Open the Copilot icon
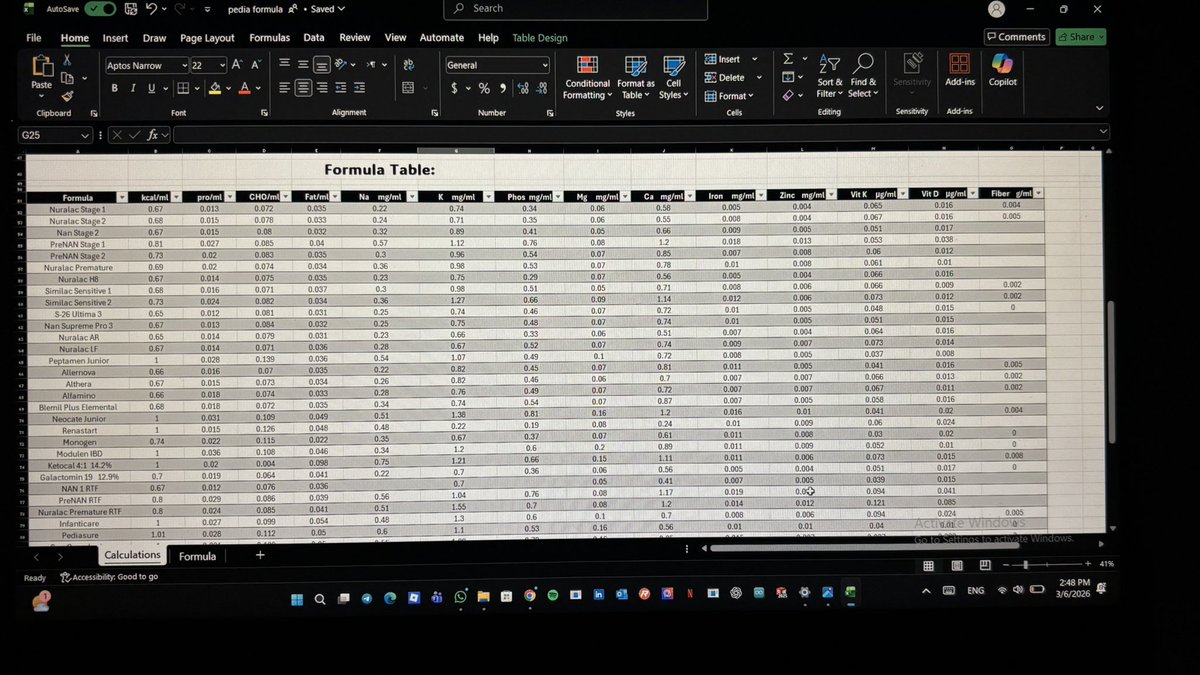1200x675 pixels. (x=1002, y=65)
